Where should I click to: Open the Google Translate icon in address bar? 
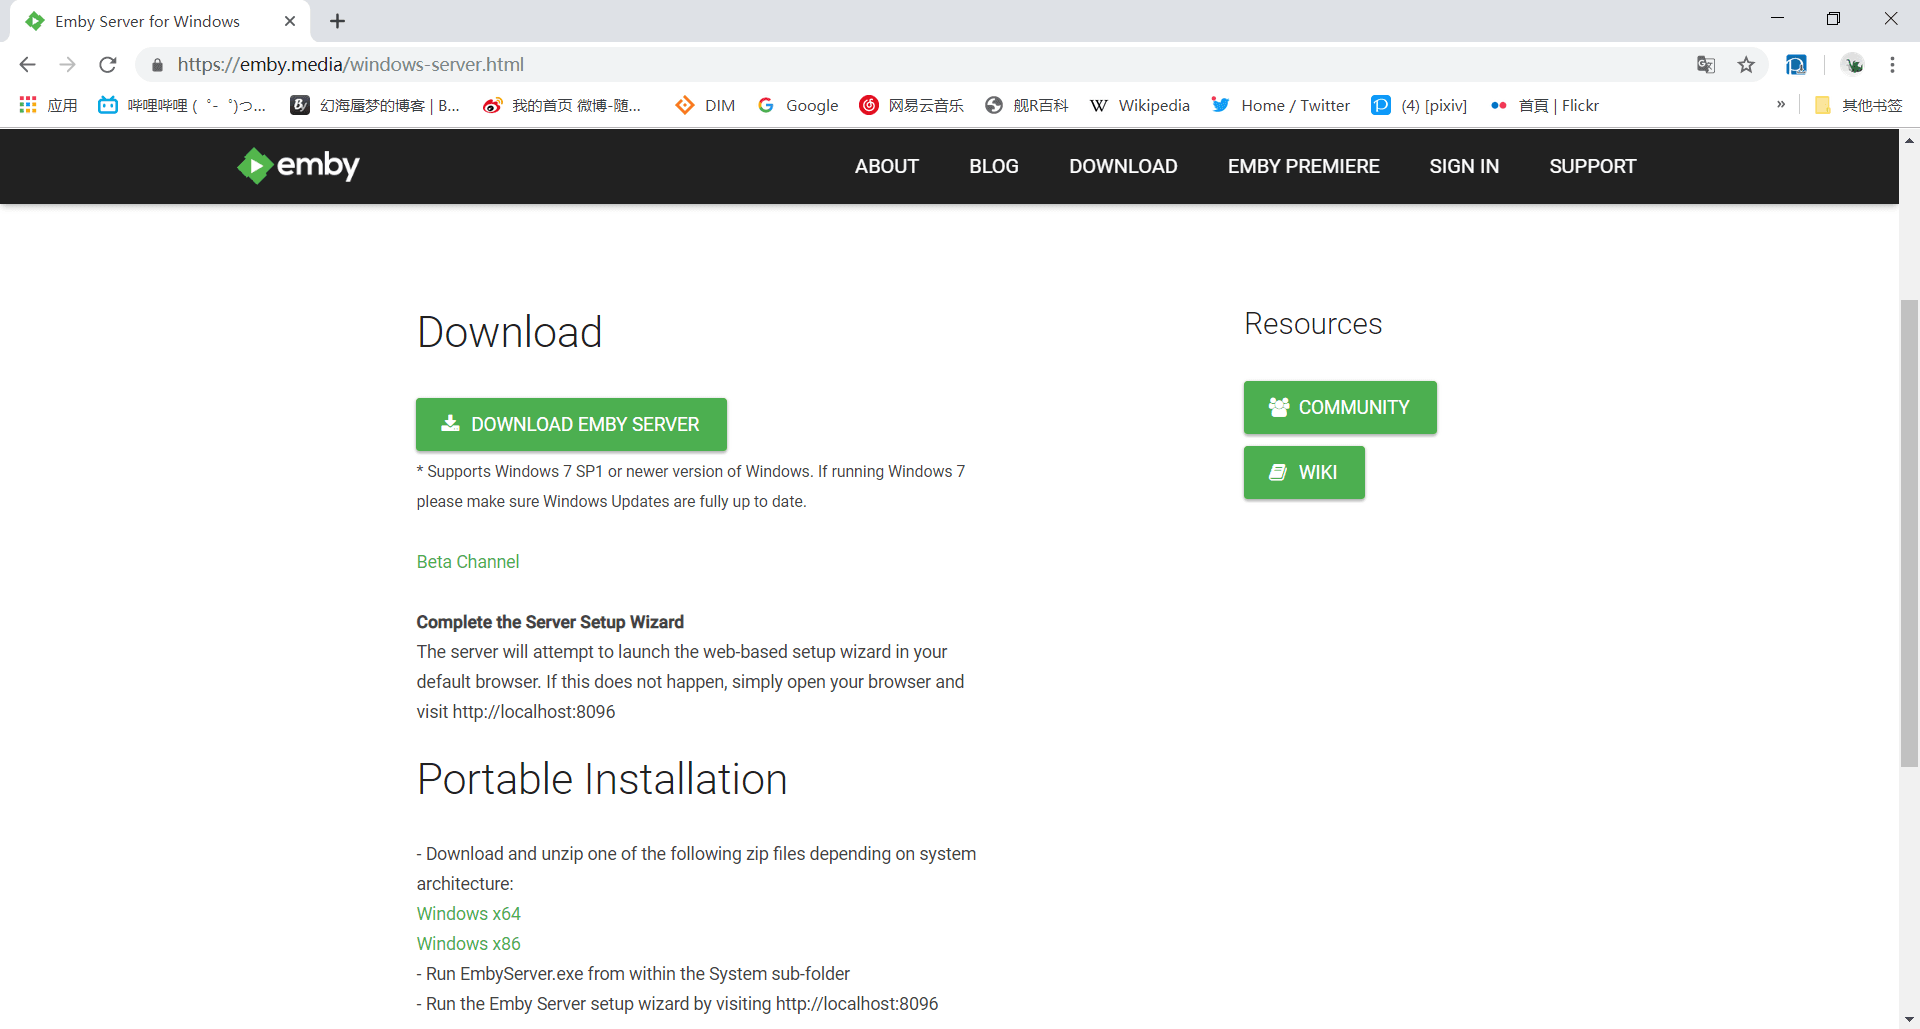tap(1706, 65)
